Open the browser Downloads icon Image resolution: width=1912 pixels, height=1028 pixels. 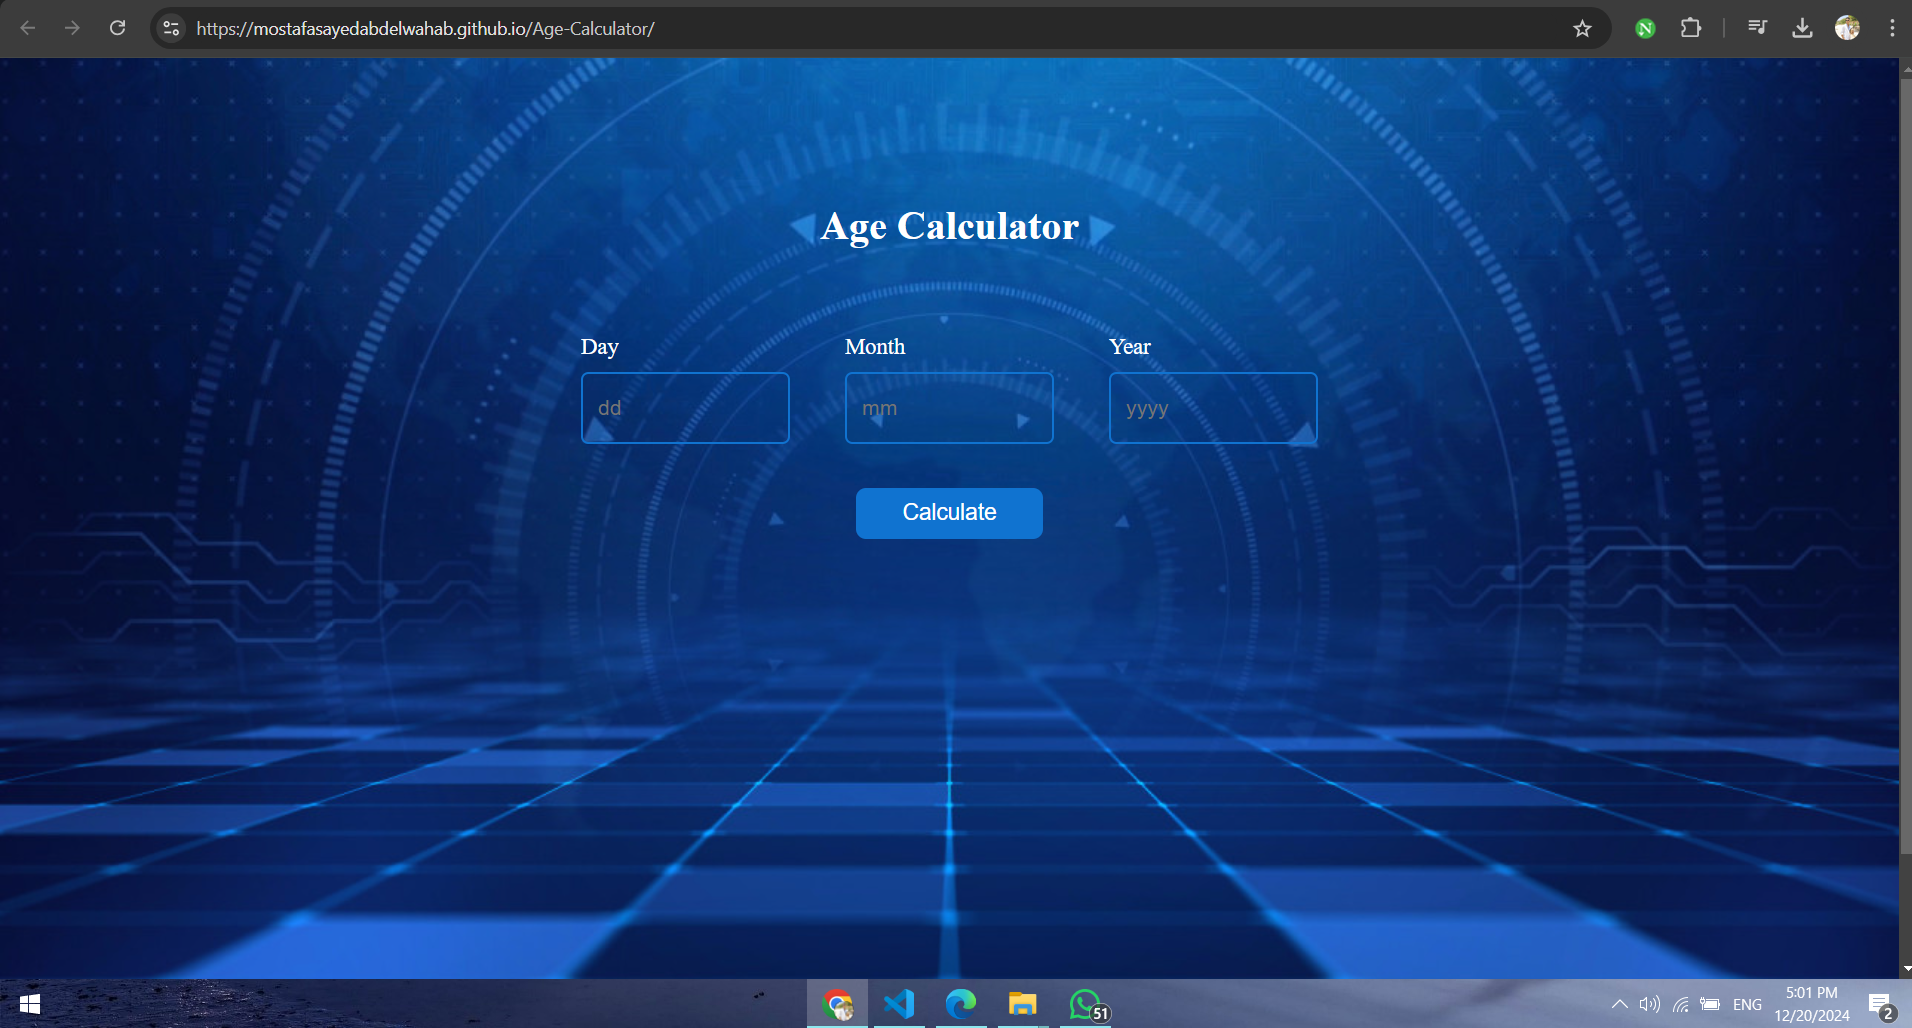[1802, 28]
